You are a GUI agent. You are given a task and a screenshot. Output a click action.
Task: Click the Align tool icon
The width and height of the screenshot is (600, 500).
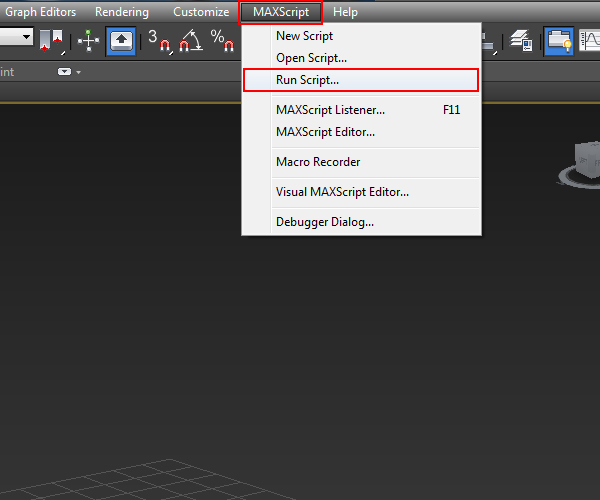click(x=489, y=42)
